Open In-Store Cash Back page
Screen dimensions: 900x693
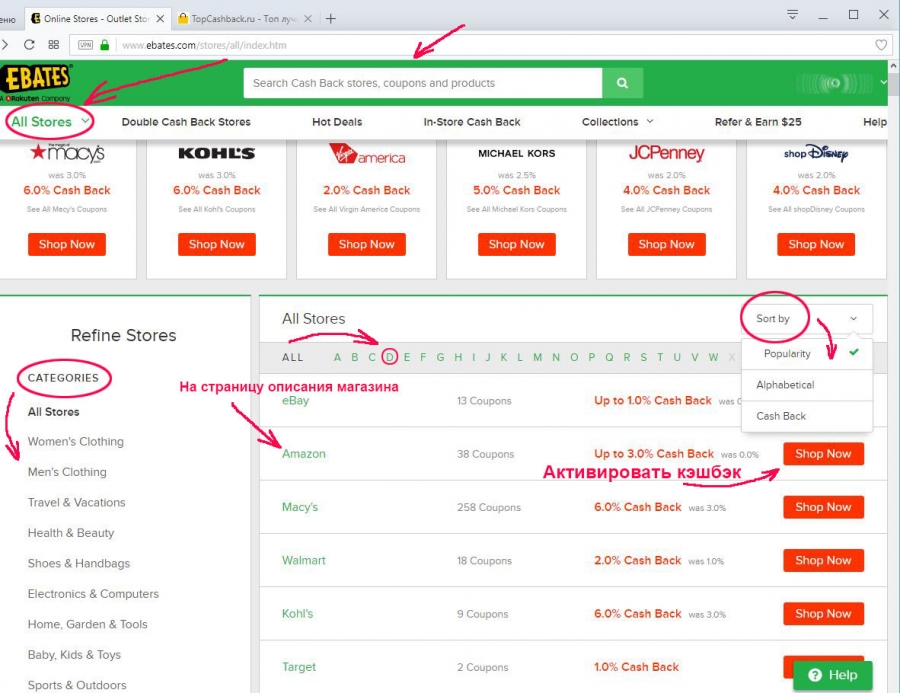click(x=472, y=122)
